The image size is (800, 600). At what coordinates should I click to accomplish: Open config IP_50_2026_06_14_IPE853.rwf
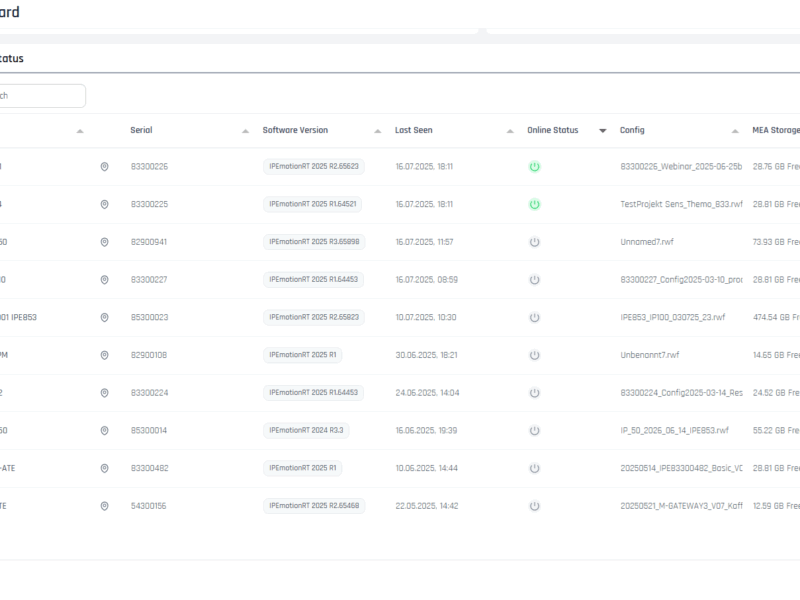(x=674, y=430)
